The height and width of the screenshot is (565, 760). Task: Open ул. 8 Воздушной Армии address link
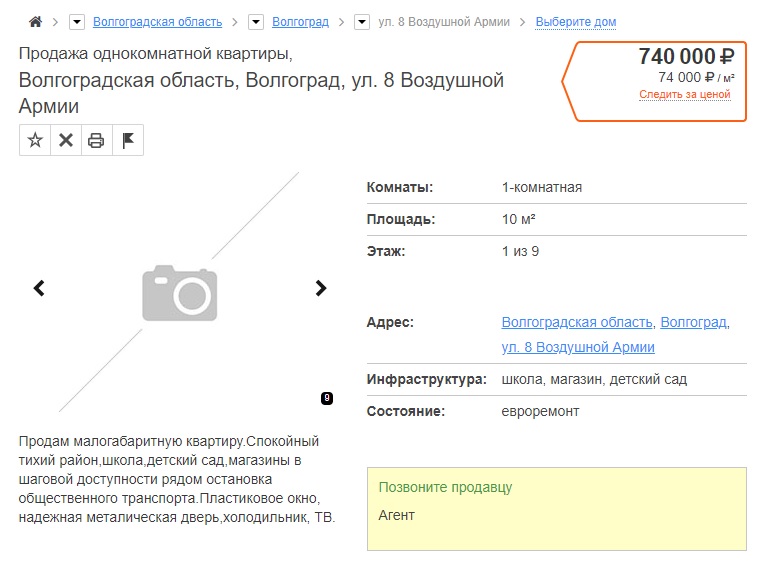[x=578, y=347]
